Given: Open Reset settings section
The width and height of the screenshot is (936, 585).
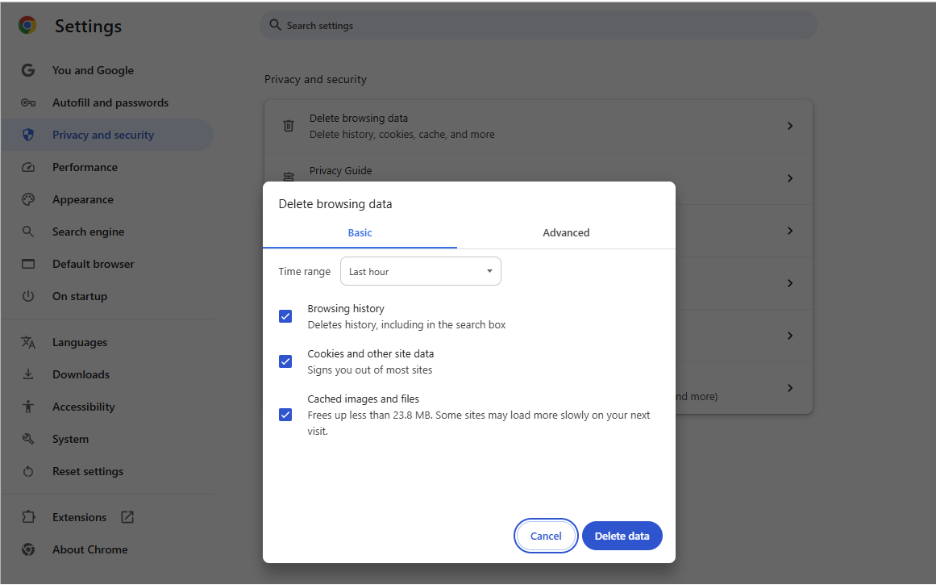Looking at the screenshot, I should 88,471.
